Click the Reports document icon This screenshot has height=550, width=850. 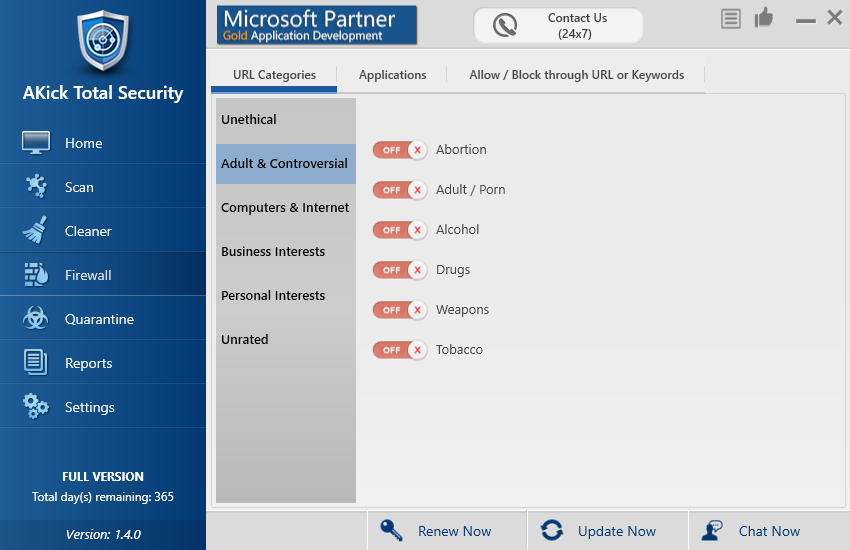coord(35,363)
